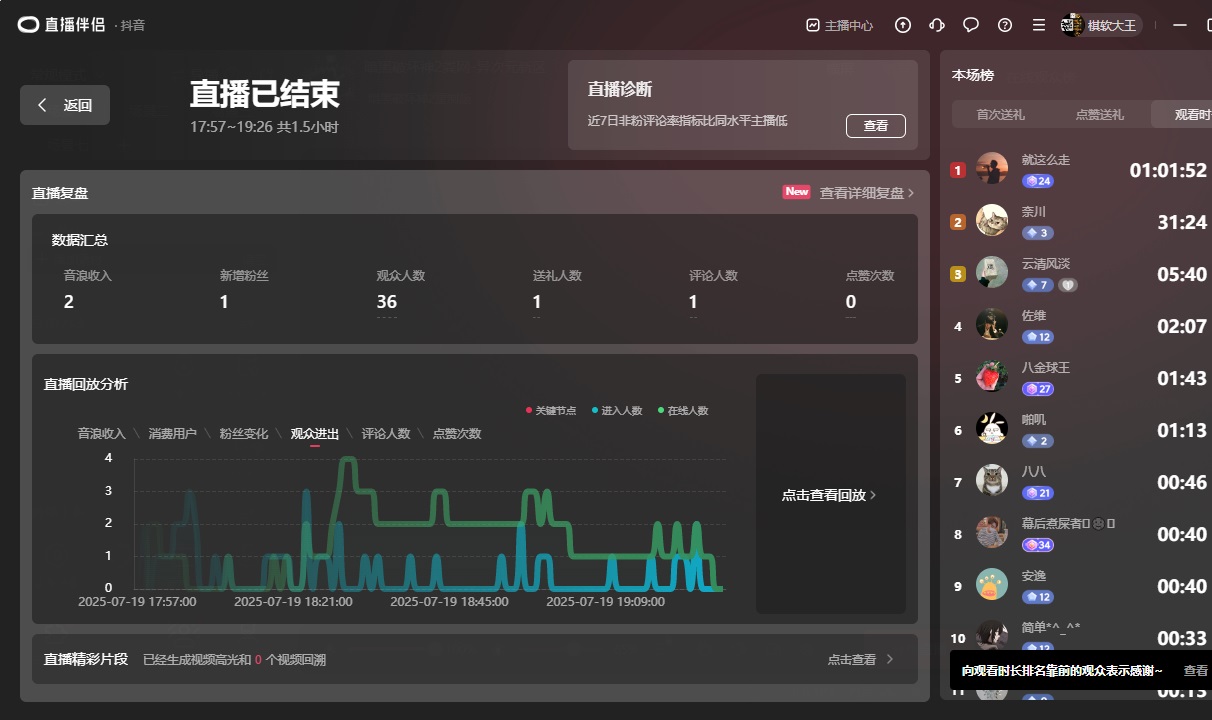Click viewer name 八金球王
Image resolution: width=1212 pixels, height=720 pixels.
(x=1046, y=367)
